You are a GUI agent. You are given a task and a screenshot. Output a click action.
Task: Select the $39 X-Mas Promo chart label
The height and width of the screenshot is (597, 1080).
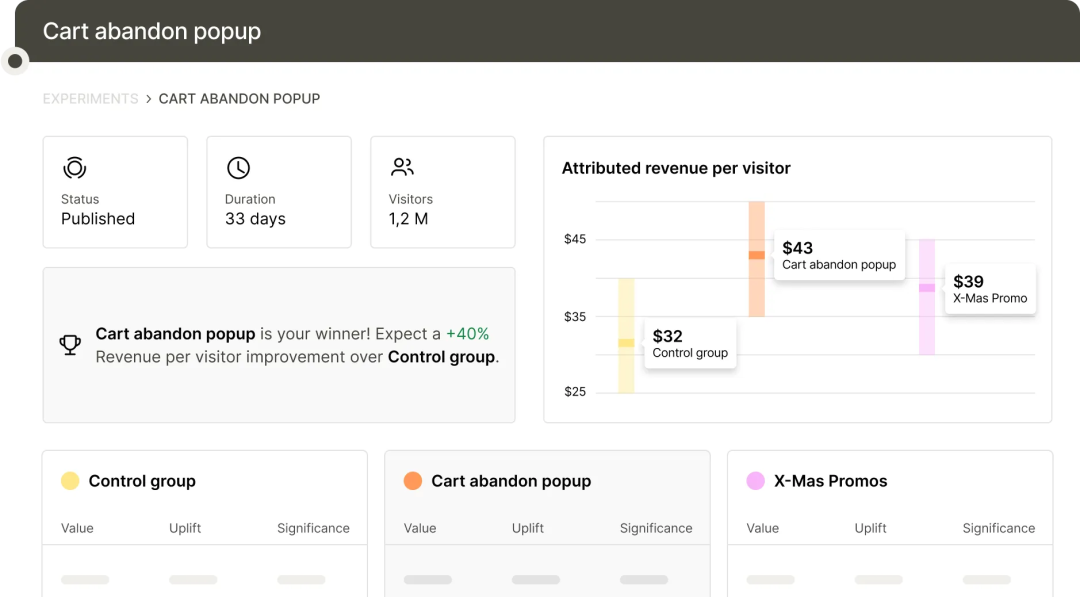[989, 289]
